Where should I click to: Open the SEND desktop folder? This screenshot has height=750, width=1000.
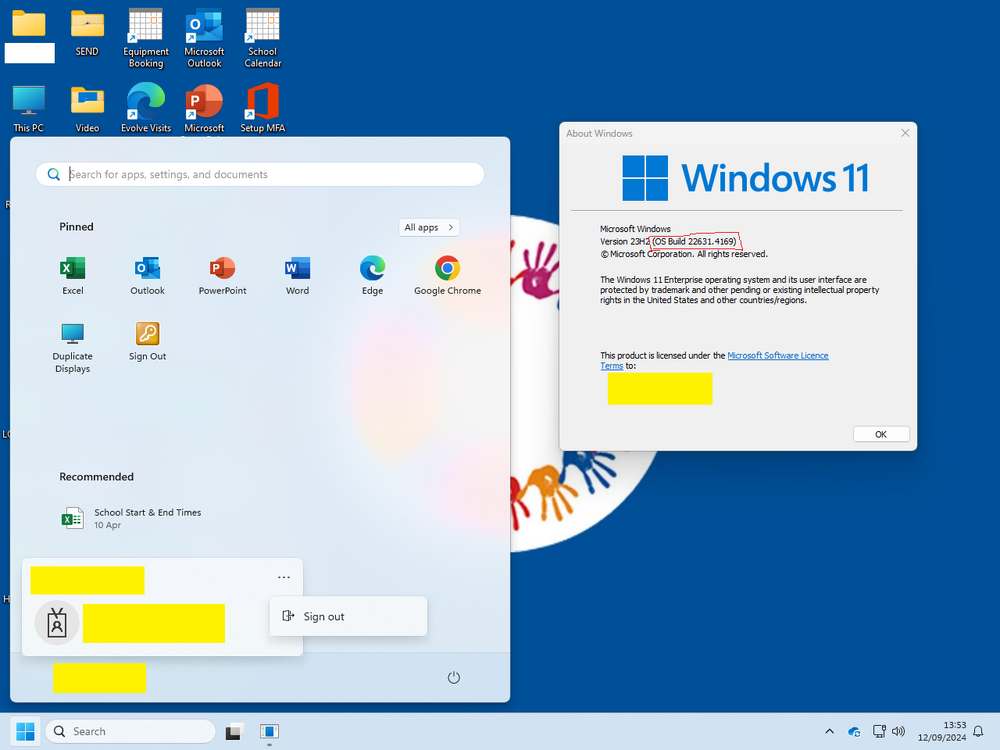tap(87, 33)
